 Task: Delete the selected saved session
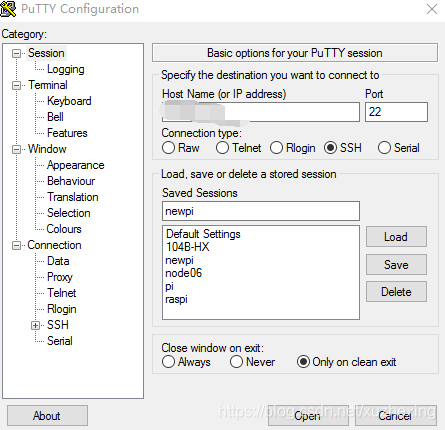[396, 292]
